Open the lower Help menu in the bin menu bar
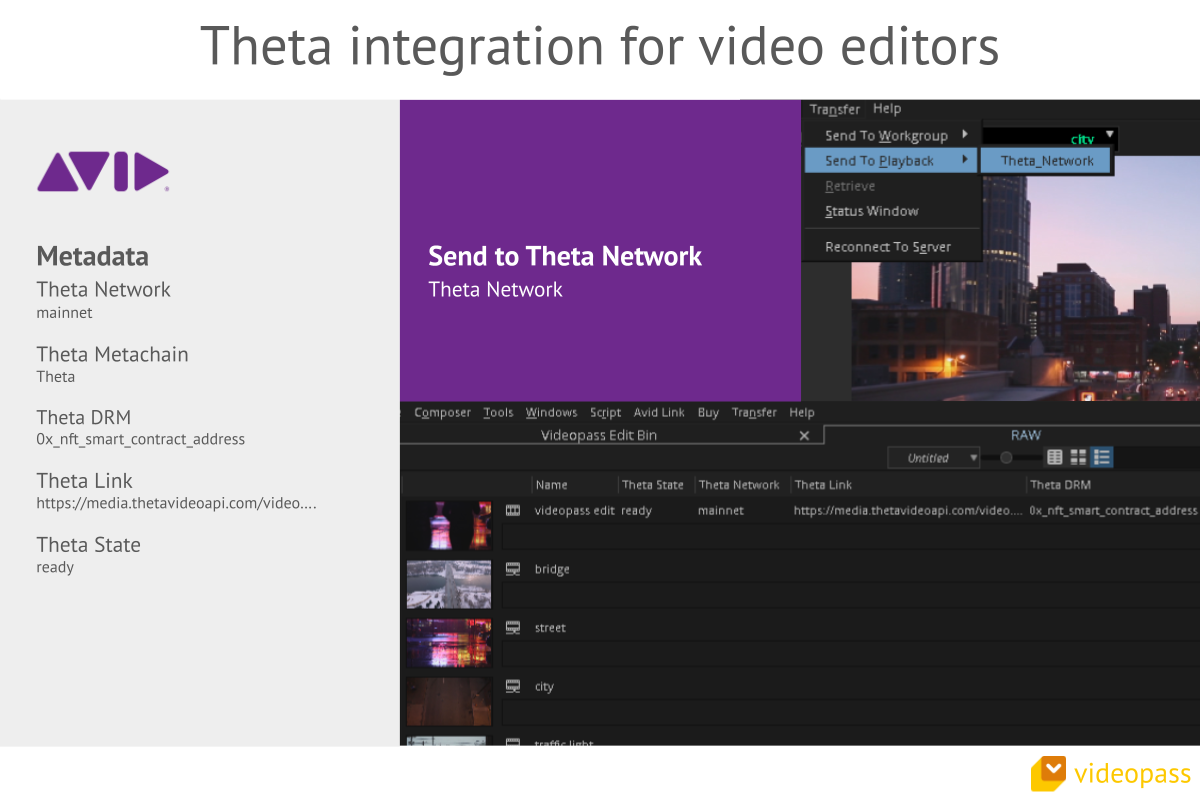The width and height of the screenshot is (1200, 800). [x=802, y=412]
